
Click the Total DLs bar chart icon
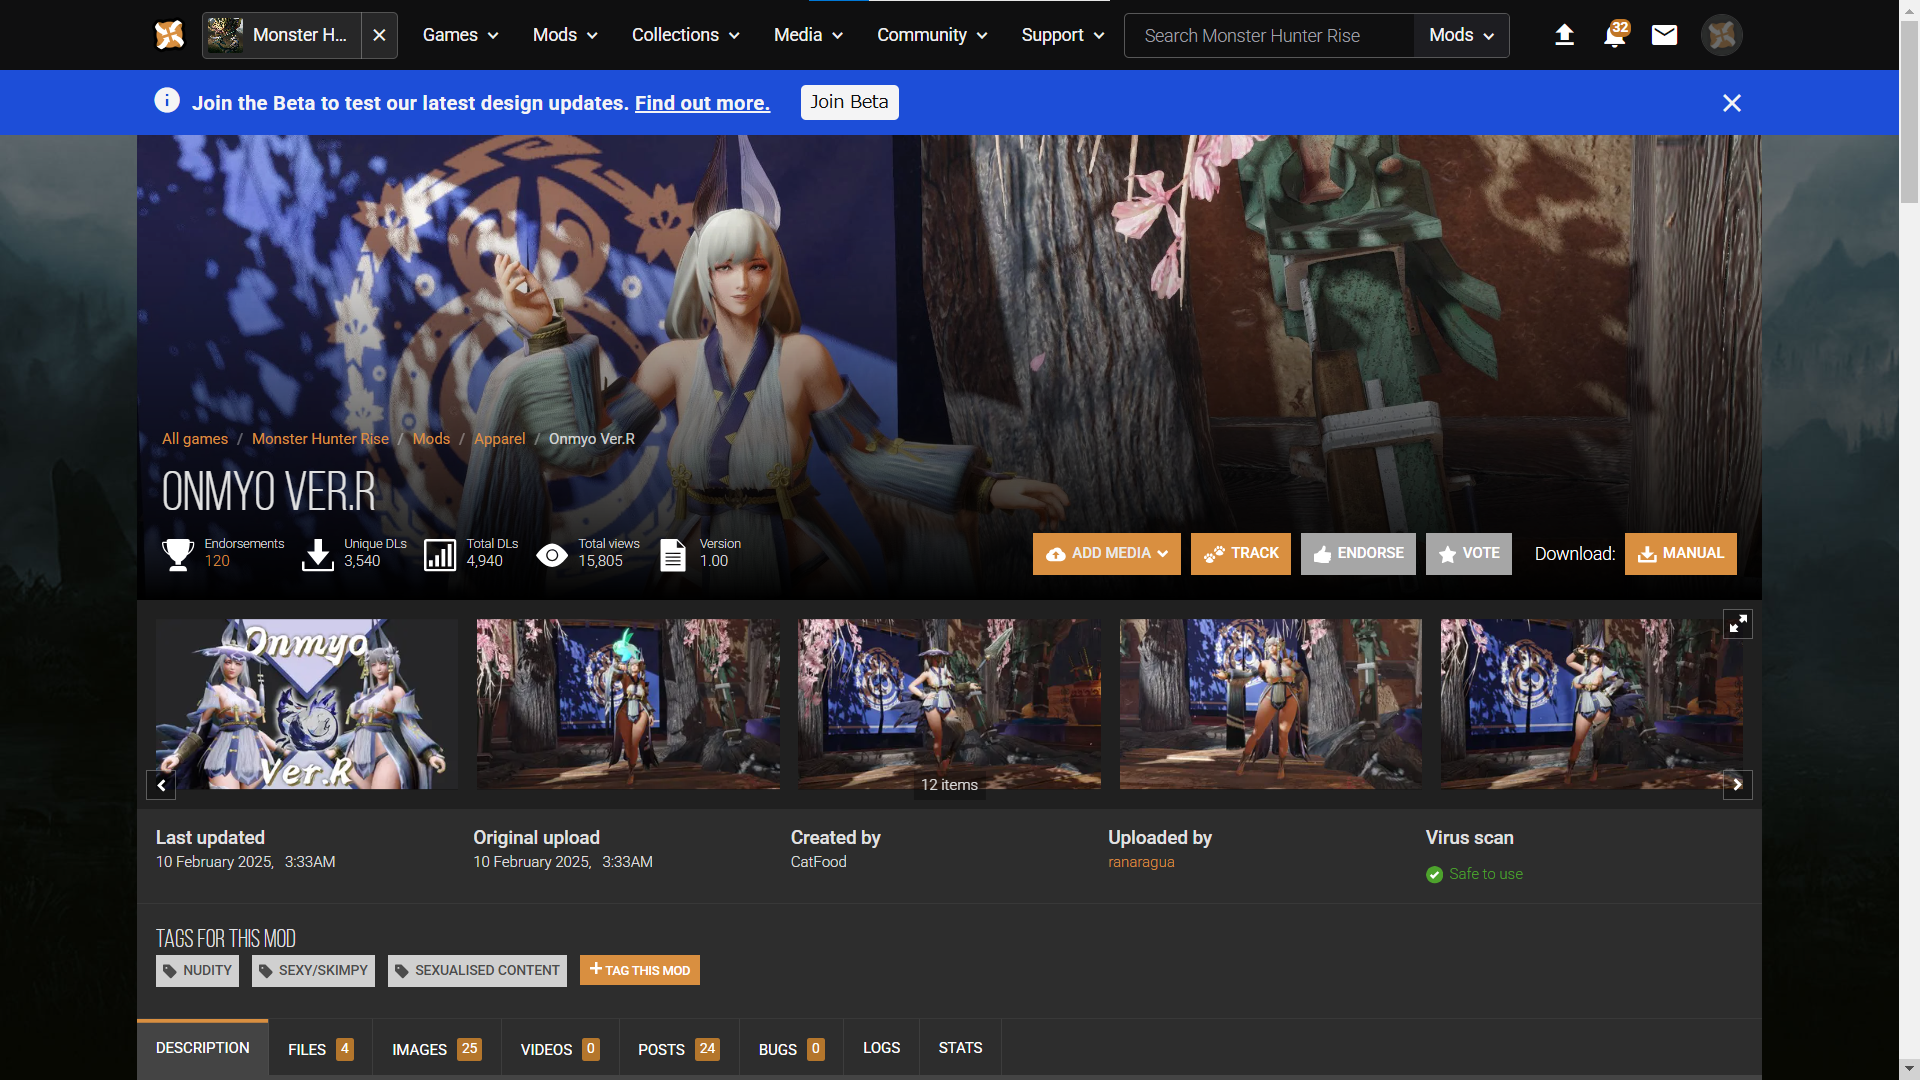point(440,554)
